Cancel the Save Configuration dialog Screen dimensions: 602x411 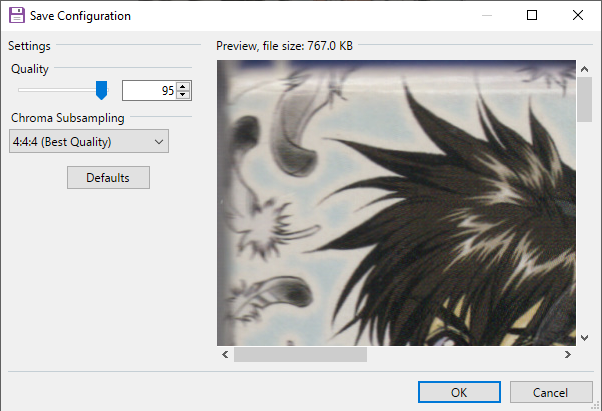pyautogui.click(x=550, y=392)
